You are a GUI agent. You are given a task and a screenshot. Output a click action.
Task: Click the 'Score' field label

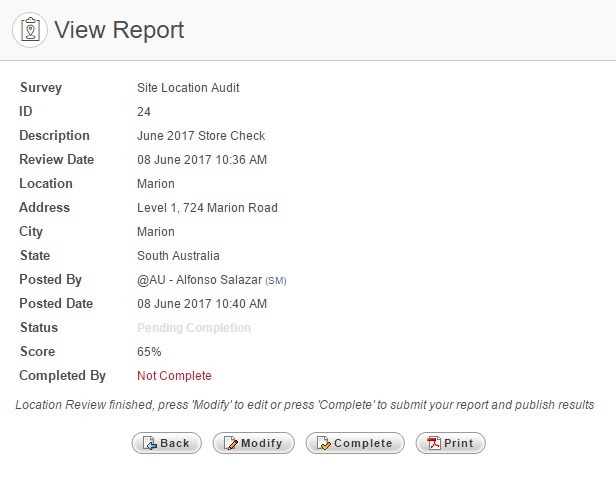37,351
